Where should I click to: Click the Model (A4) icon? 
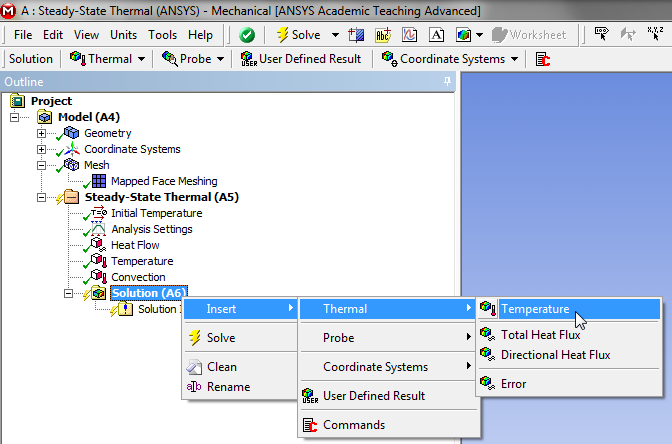tap(45, 117)
